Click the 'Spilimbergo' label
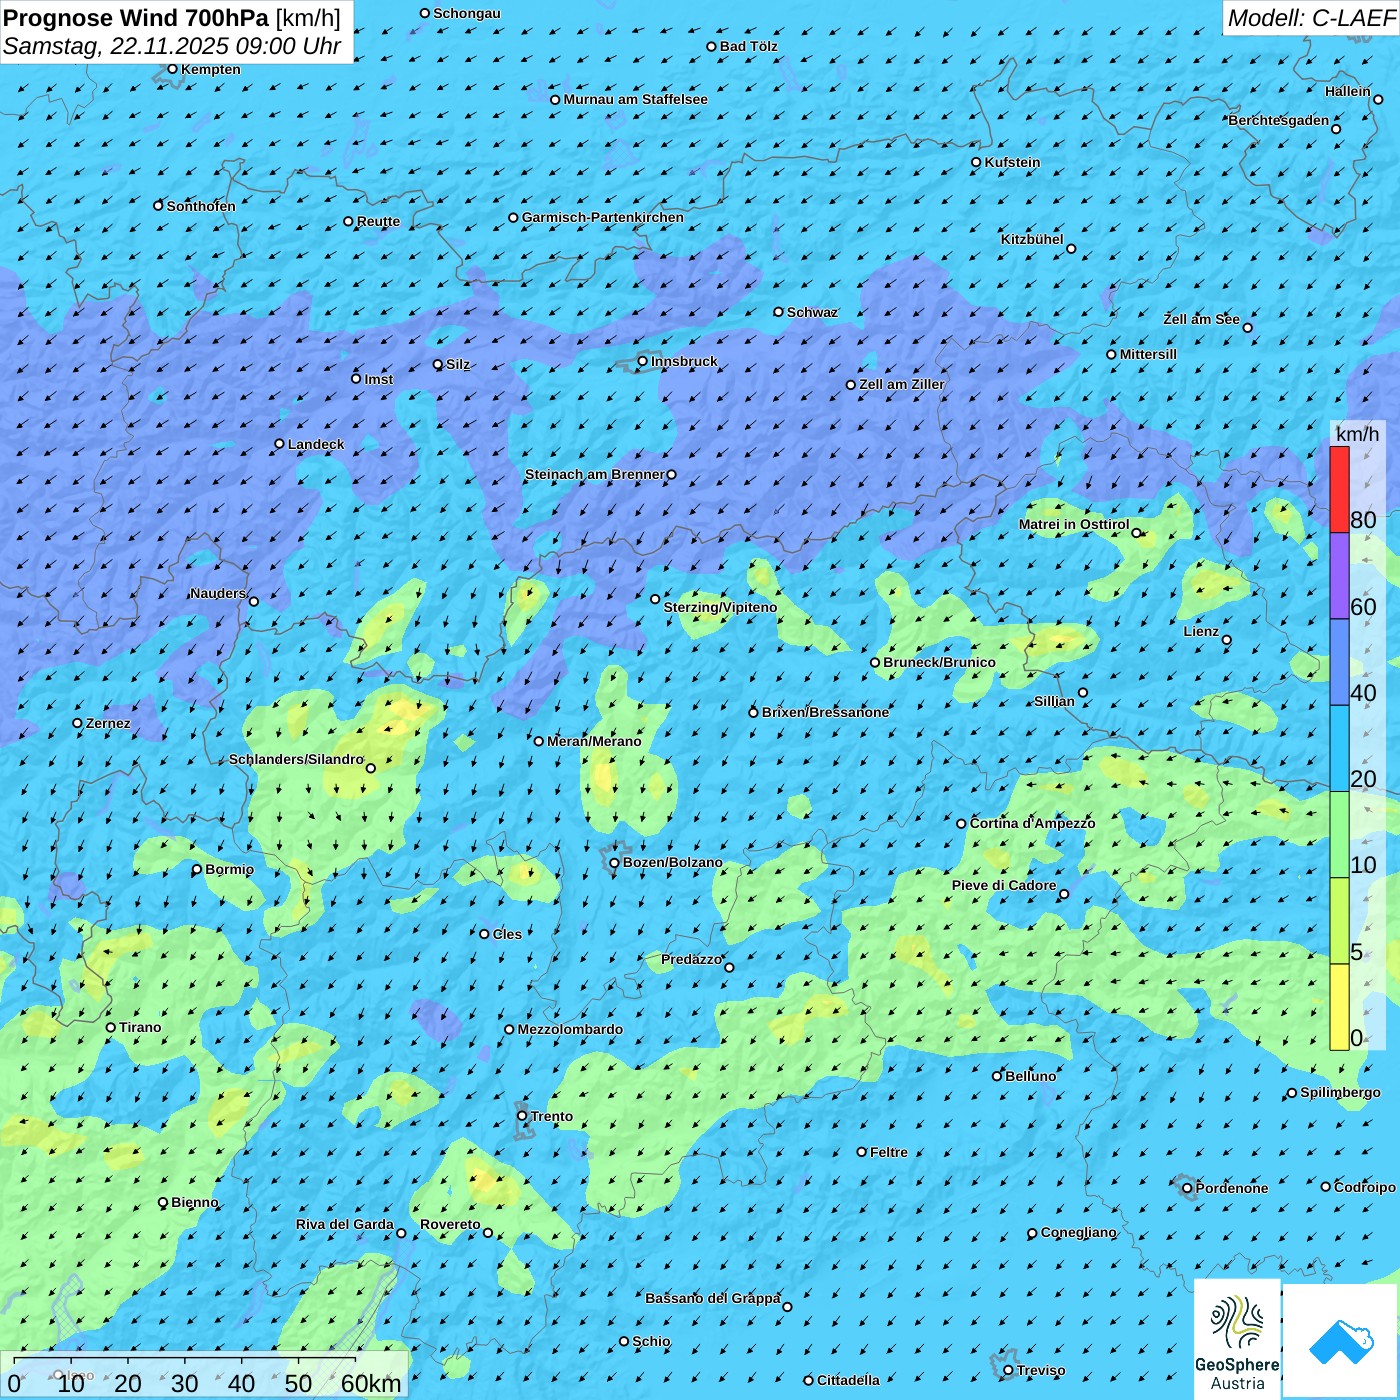 pyautogui.click(x=1340, y=1093)
